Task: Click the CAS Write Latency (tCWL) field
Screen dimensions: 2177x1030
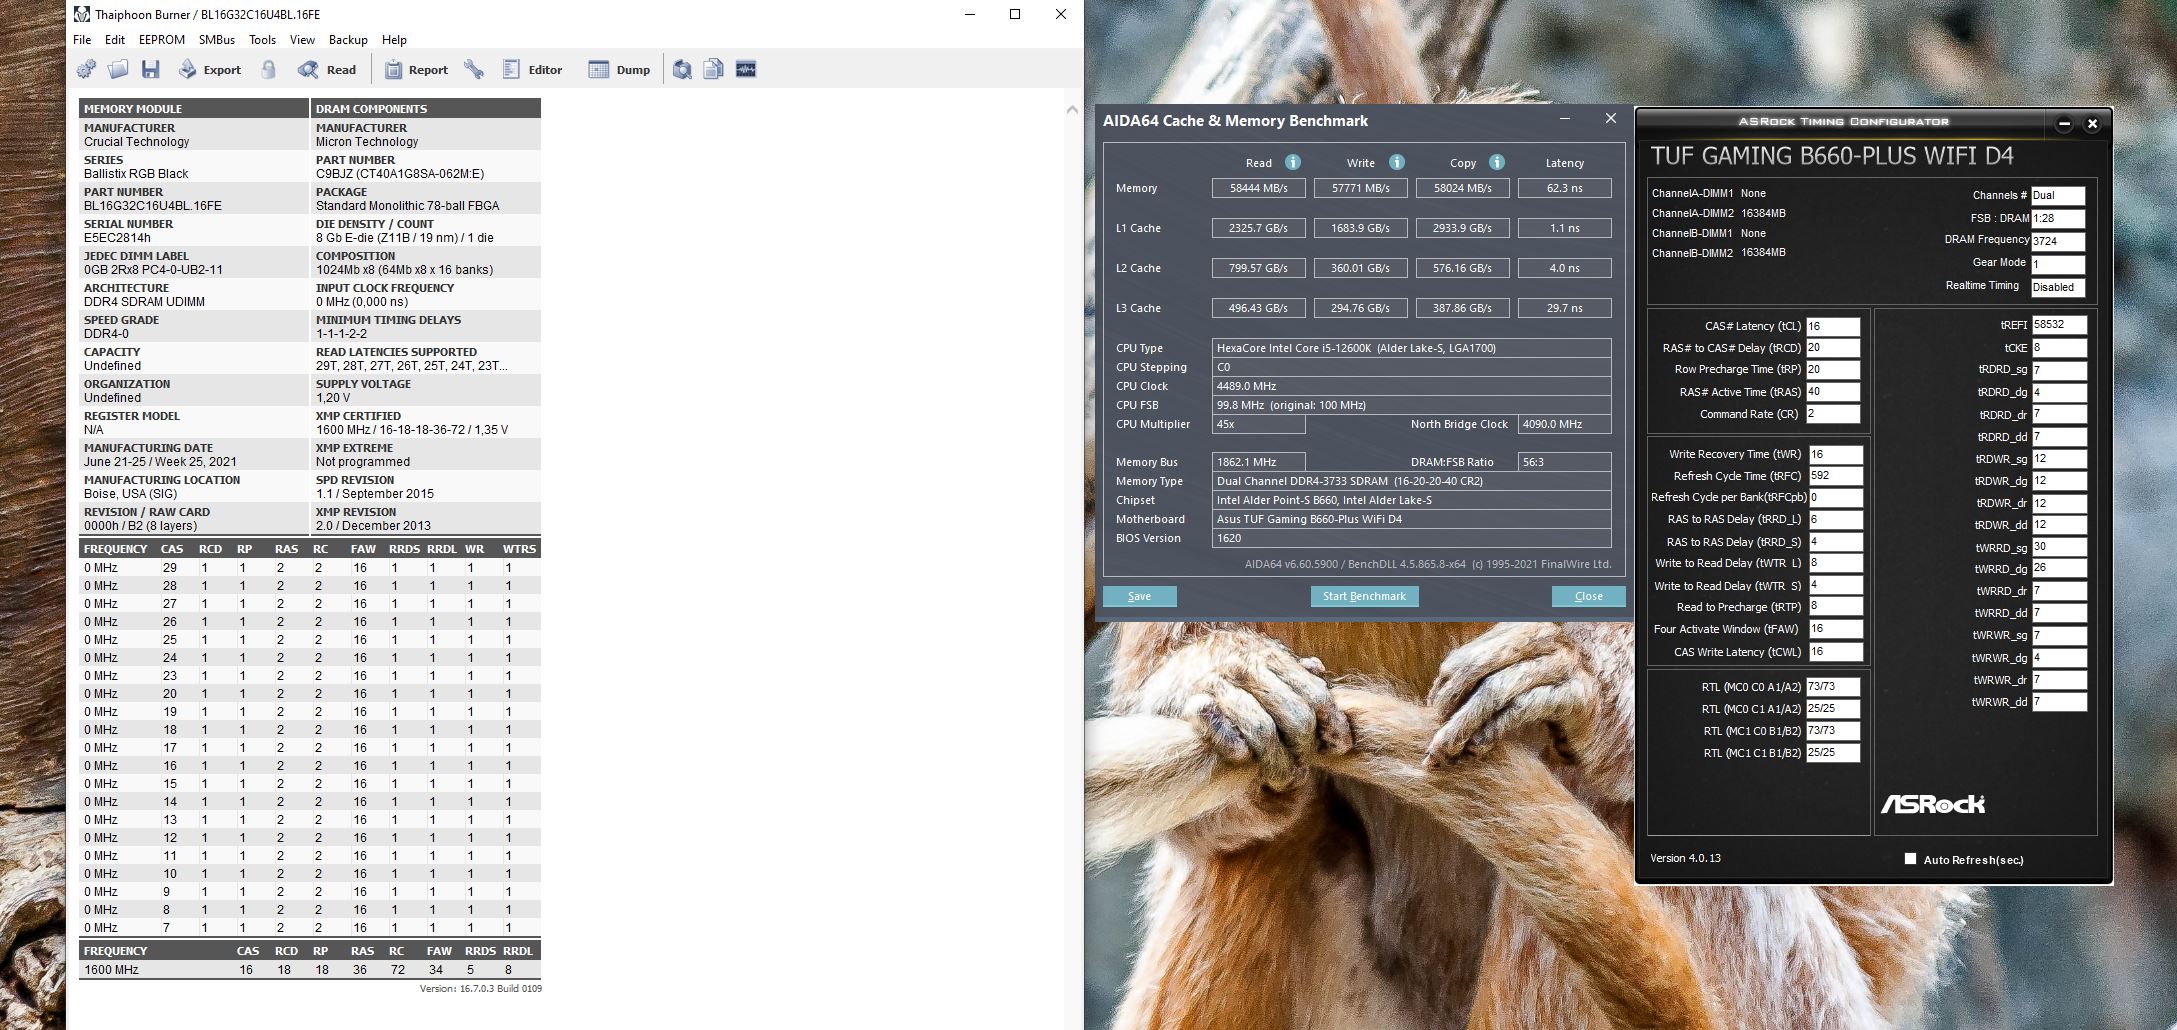Action: tap(1836, 652)
